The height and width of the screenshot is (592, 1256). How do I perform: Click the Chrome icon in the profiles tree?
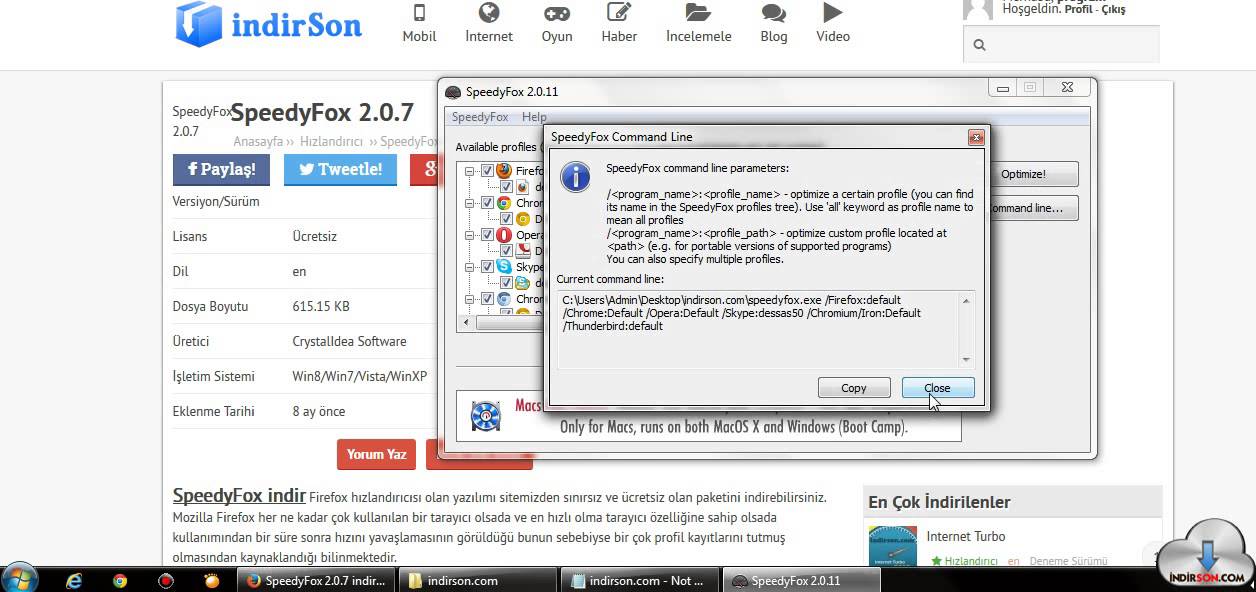(x=503, y=203)
